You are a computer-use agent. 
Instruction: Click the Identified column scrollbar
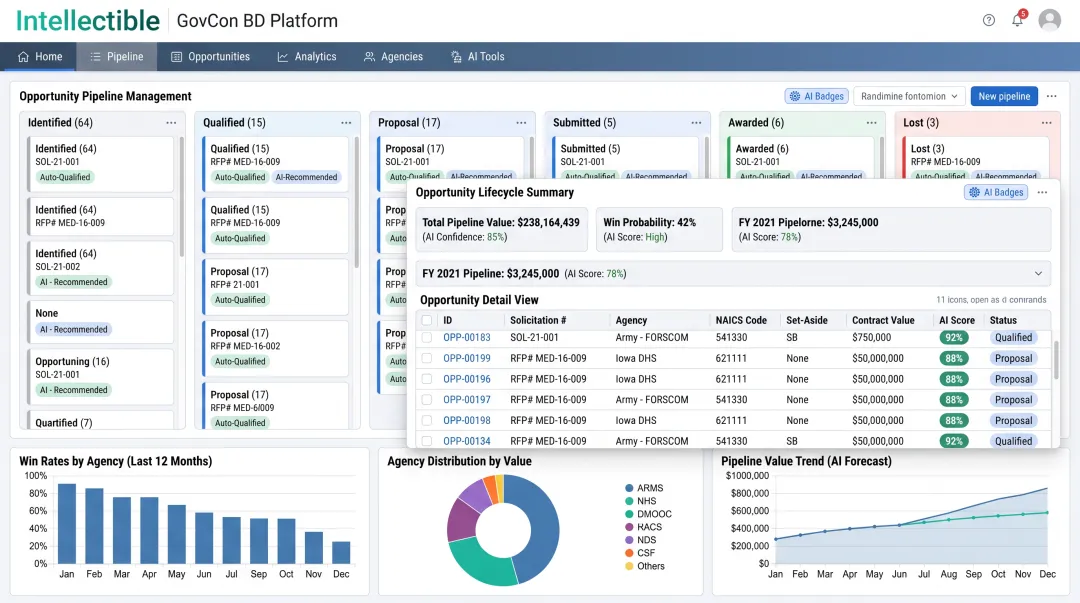tap(182, 196)
